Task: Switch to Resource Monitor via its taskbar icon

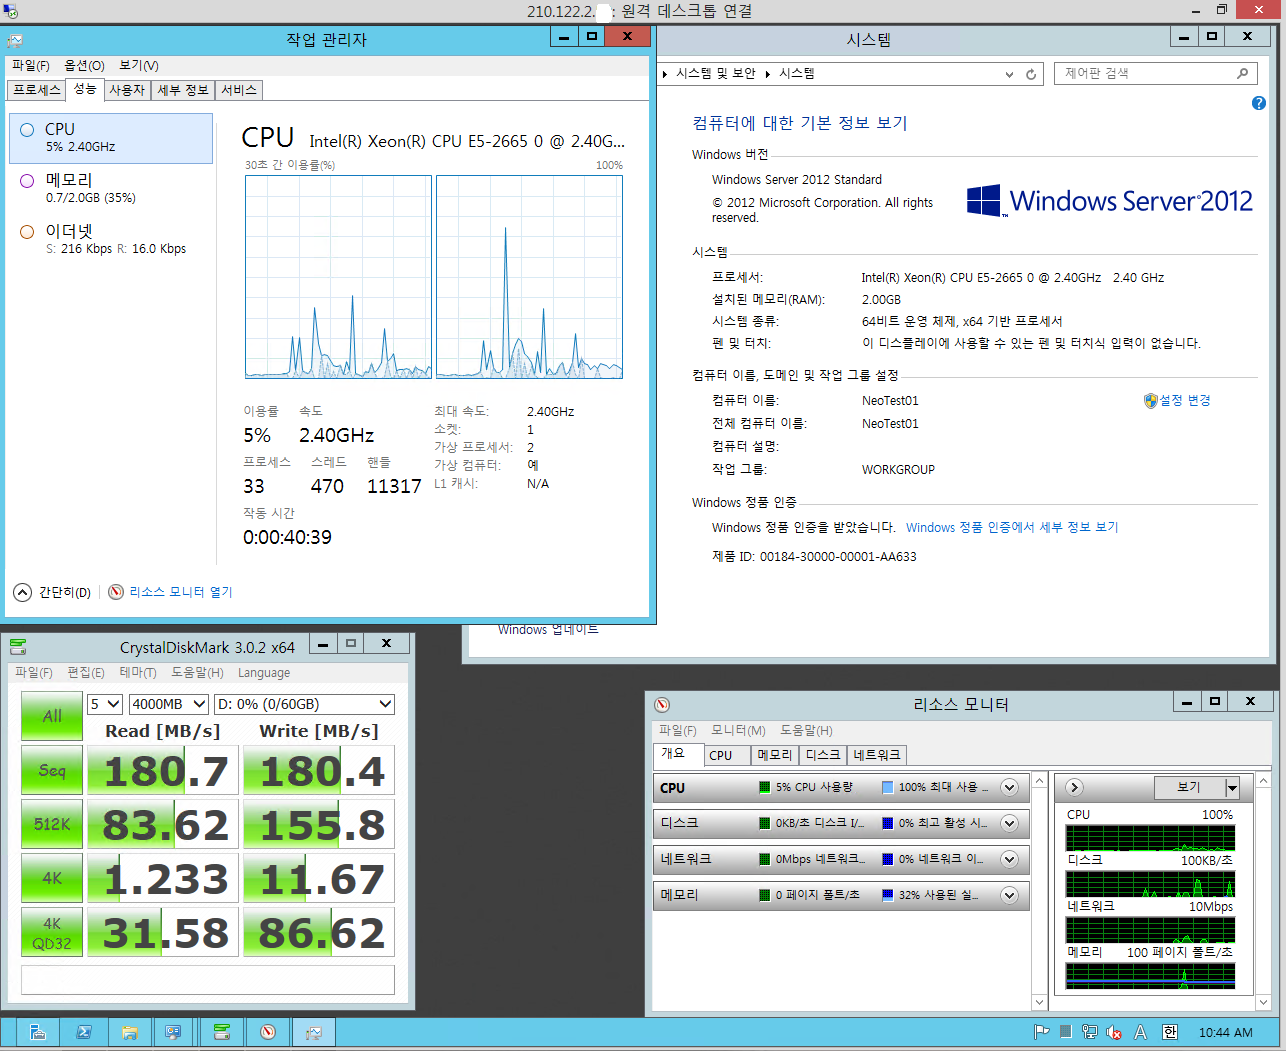Action: coord(268,1032)
